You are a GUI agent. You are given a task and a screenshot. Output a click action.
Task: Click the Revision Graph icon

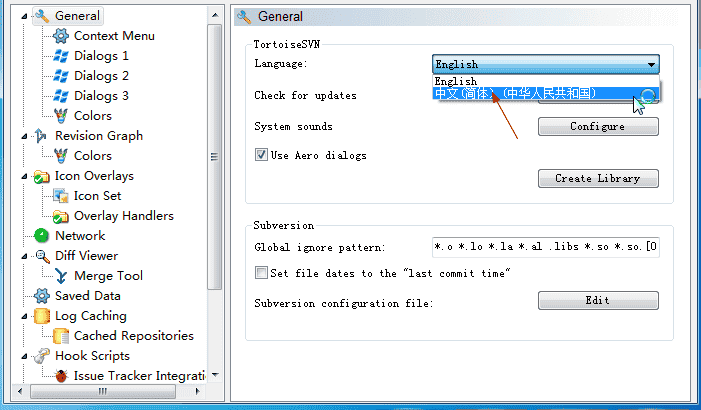[41, 135]
